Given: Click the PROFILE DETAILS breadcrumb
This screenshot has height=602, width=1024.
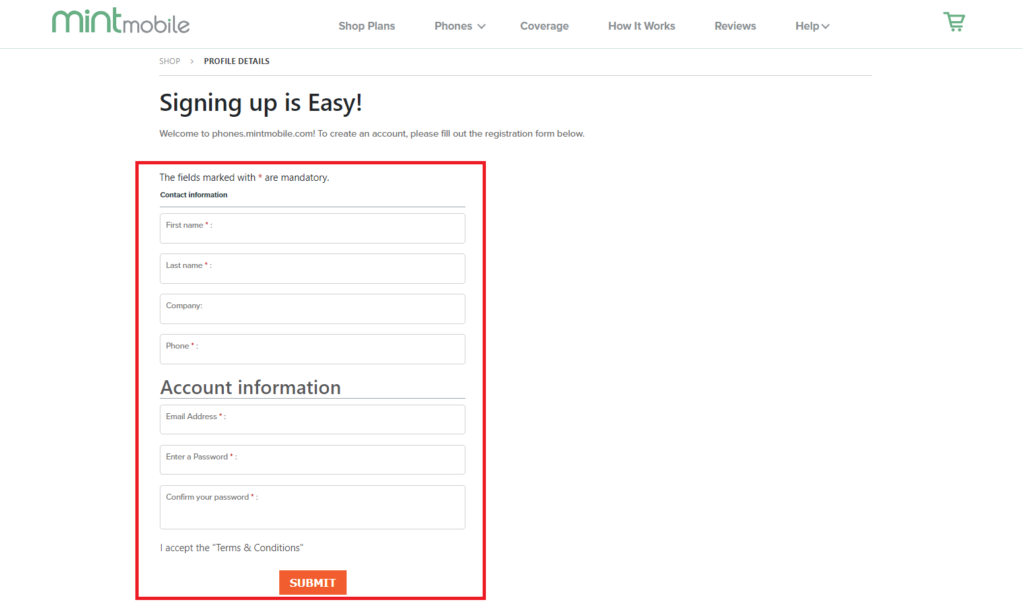Looking at the screenshot, I should point(236,61).
